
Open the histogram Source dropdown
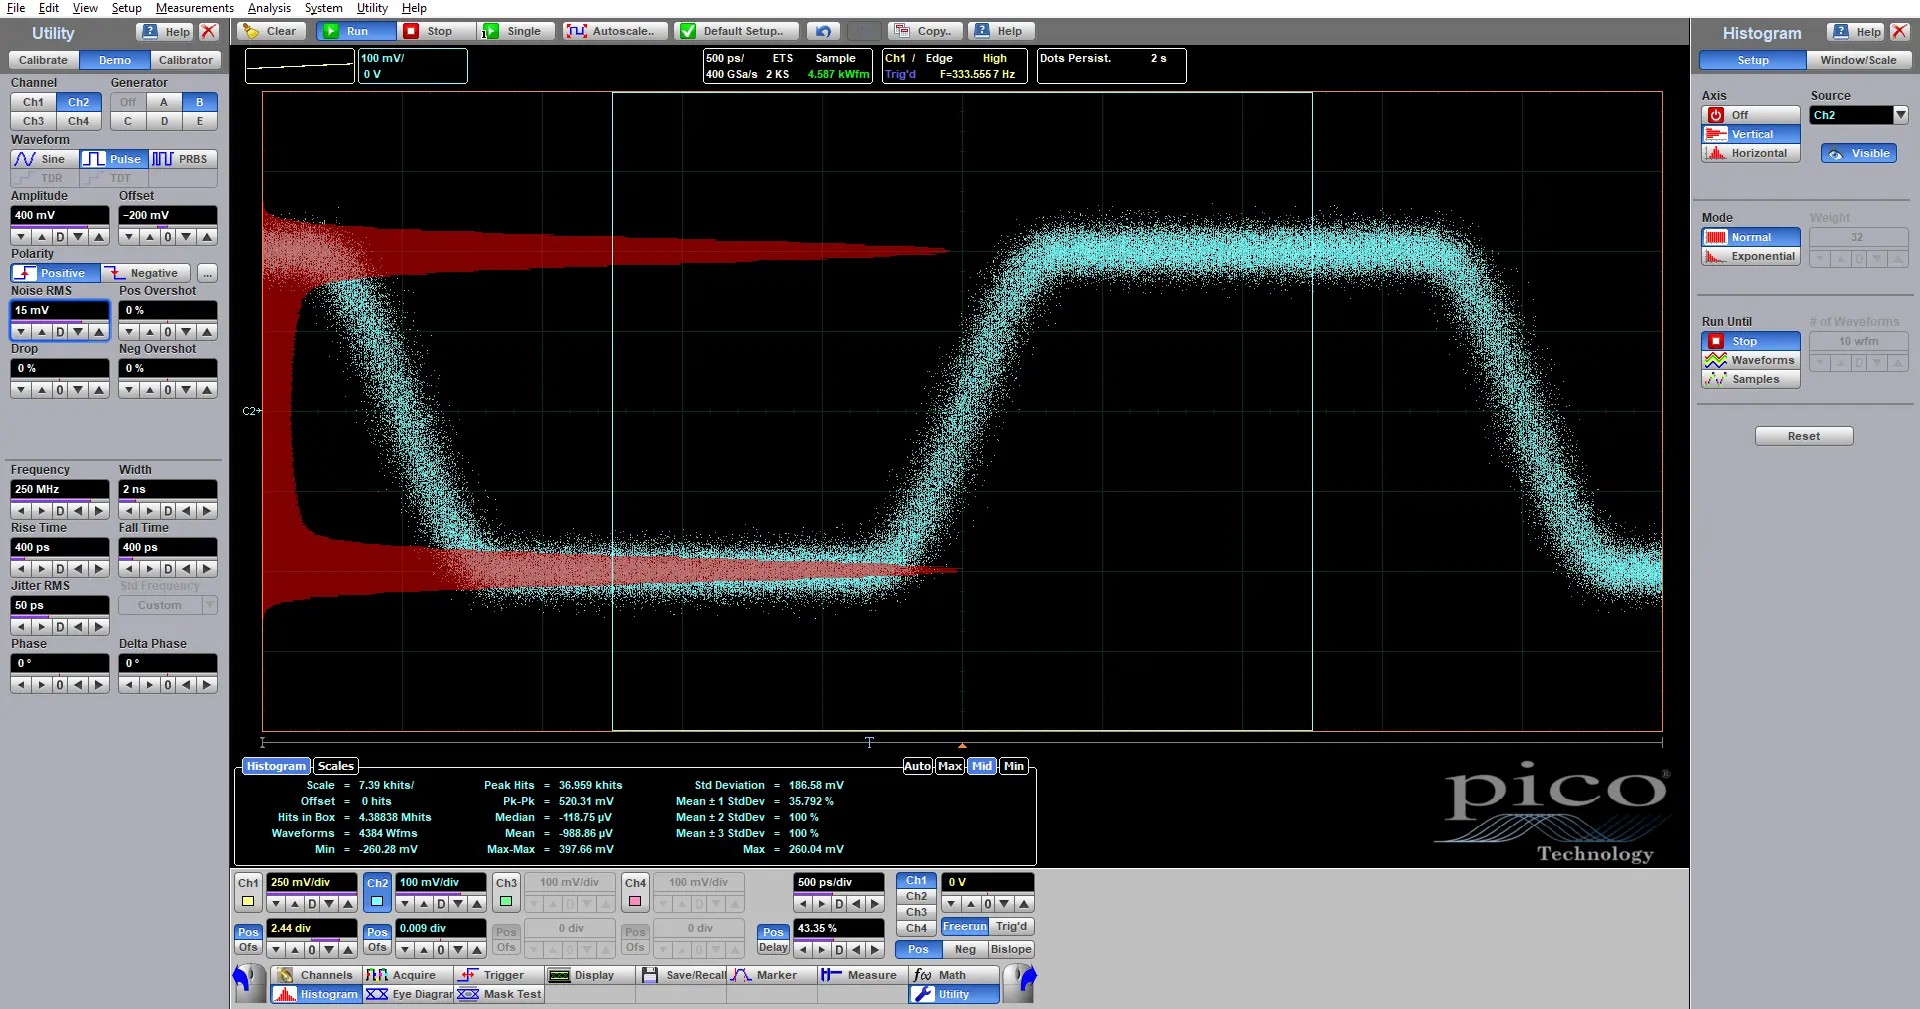click(1900, 115)
